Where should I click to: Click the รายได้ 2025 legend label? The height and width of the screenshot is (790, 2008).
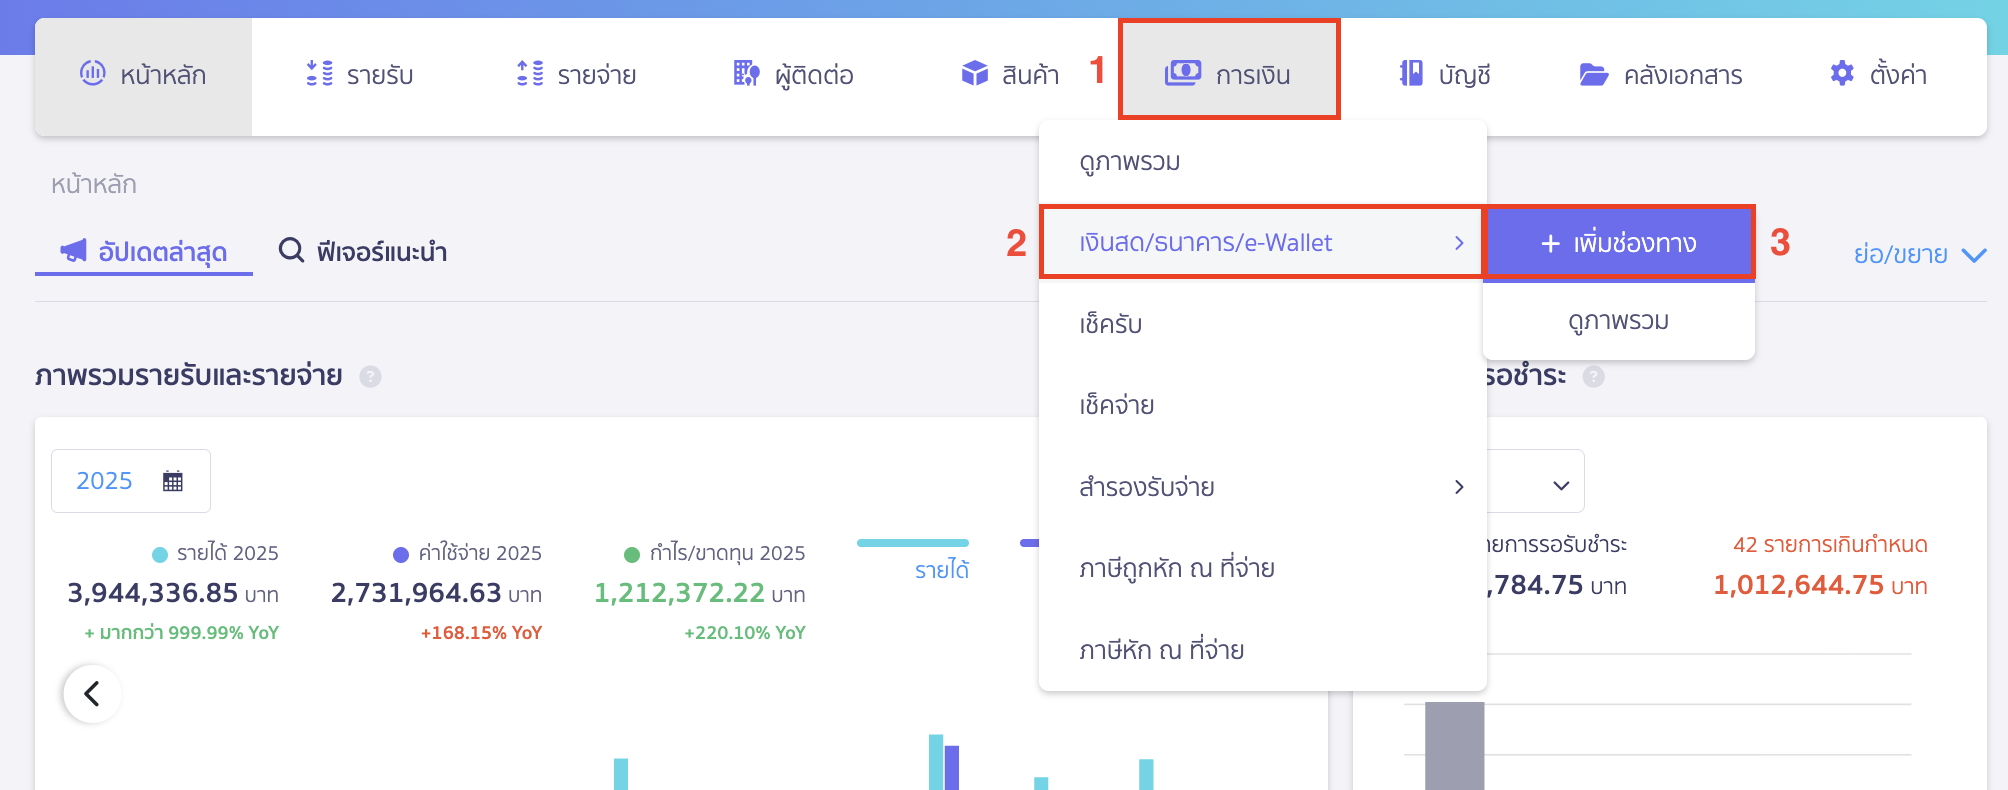228,553
